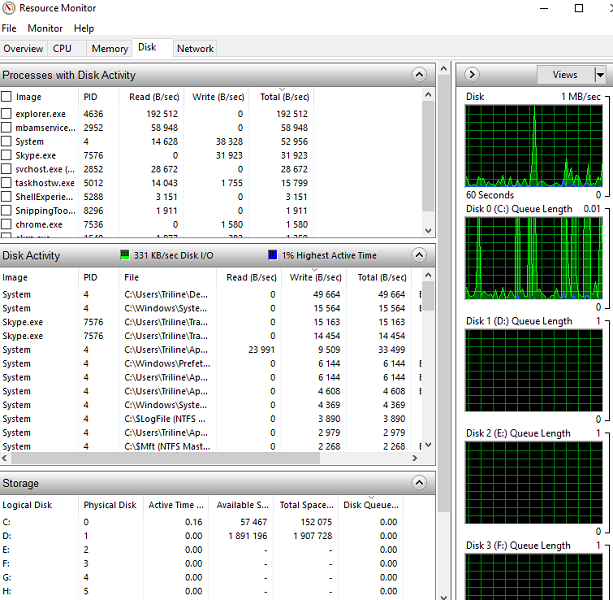
Task: Hide the graphs pane using the arrow button
Action: (x=473, y=75)
